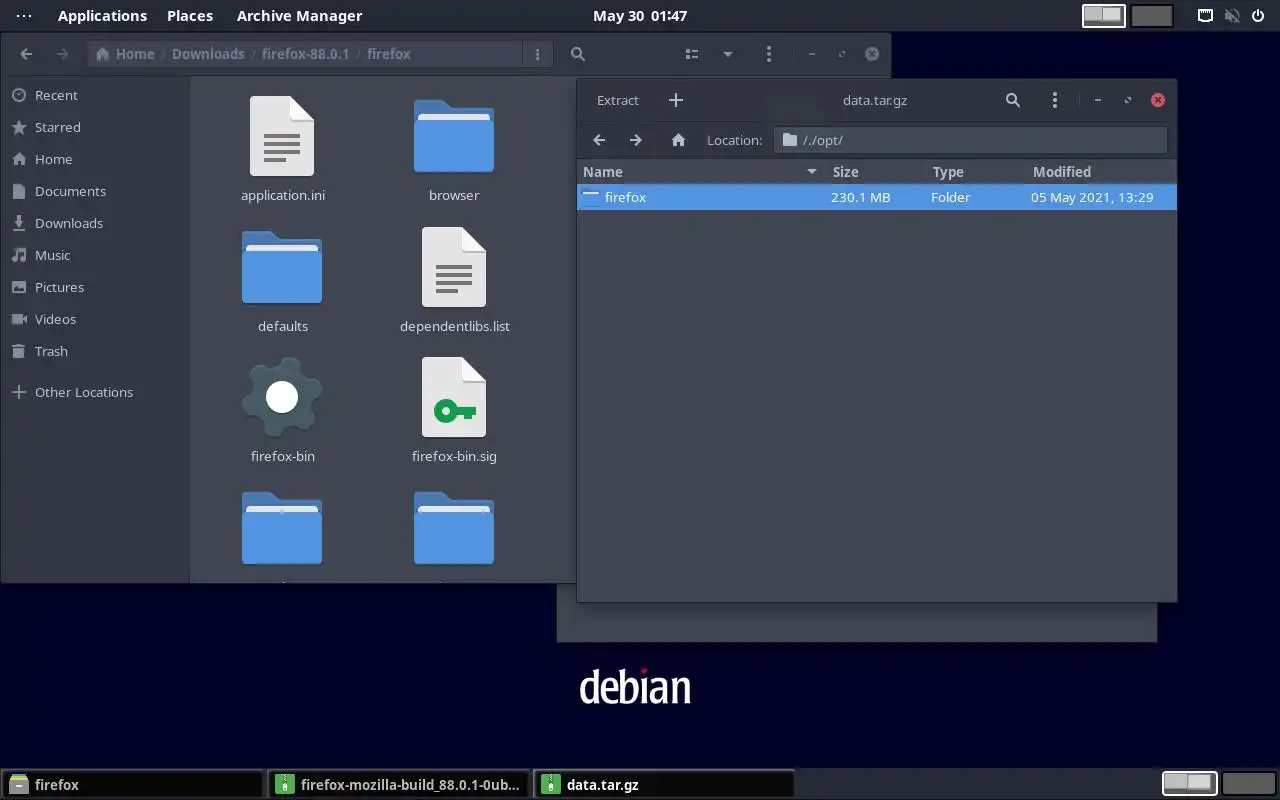The height and width of the screenshot is (800, 1280).
Task: Open the activities dots in top panel
Action: (24, 15)
